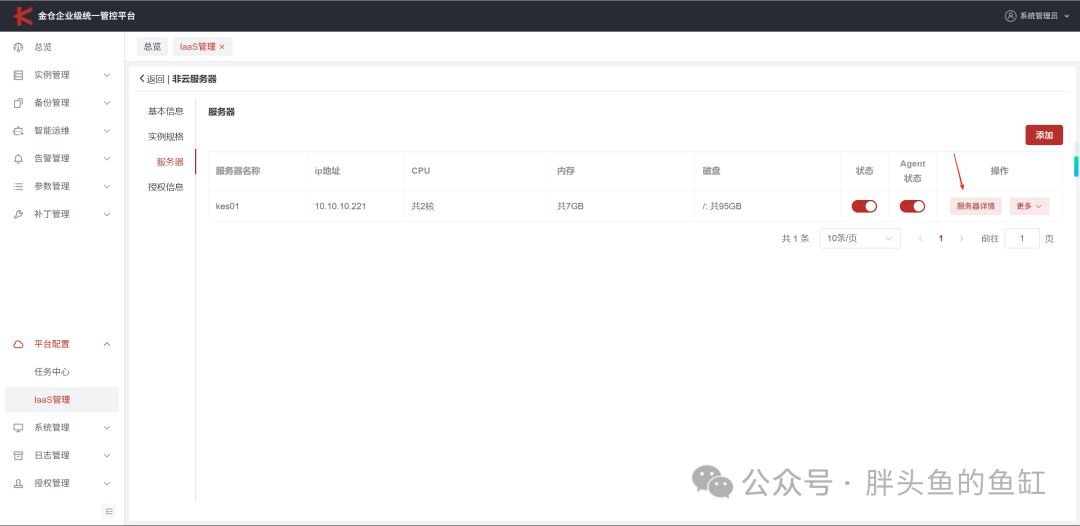Open the 基本信息 section

pos(166,111)
